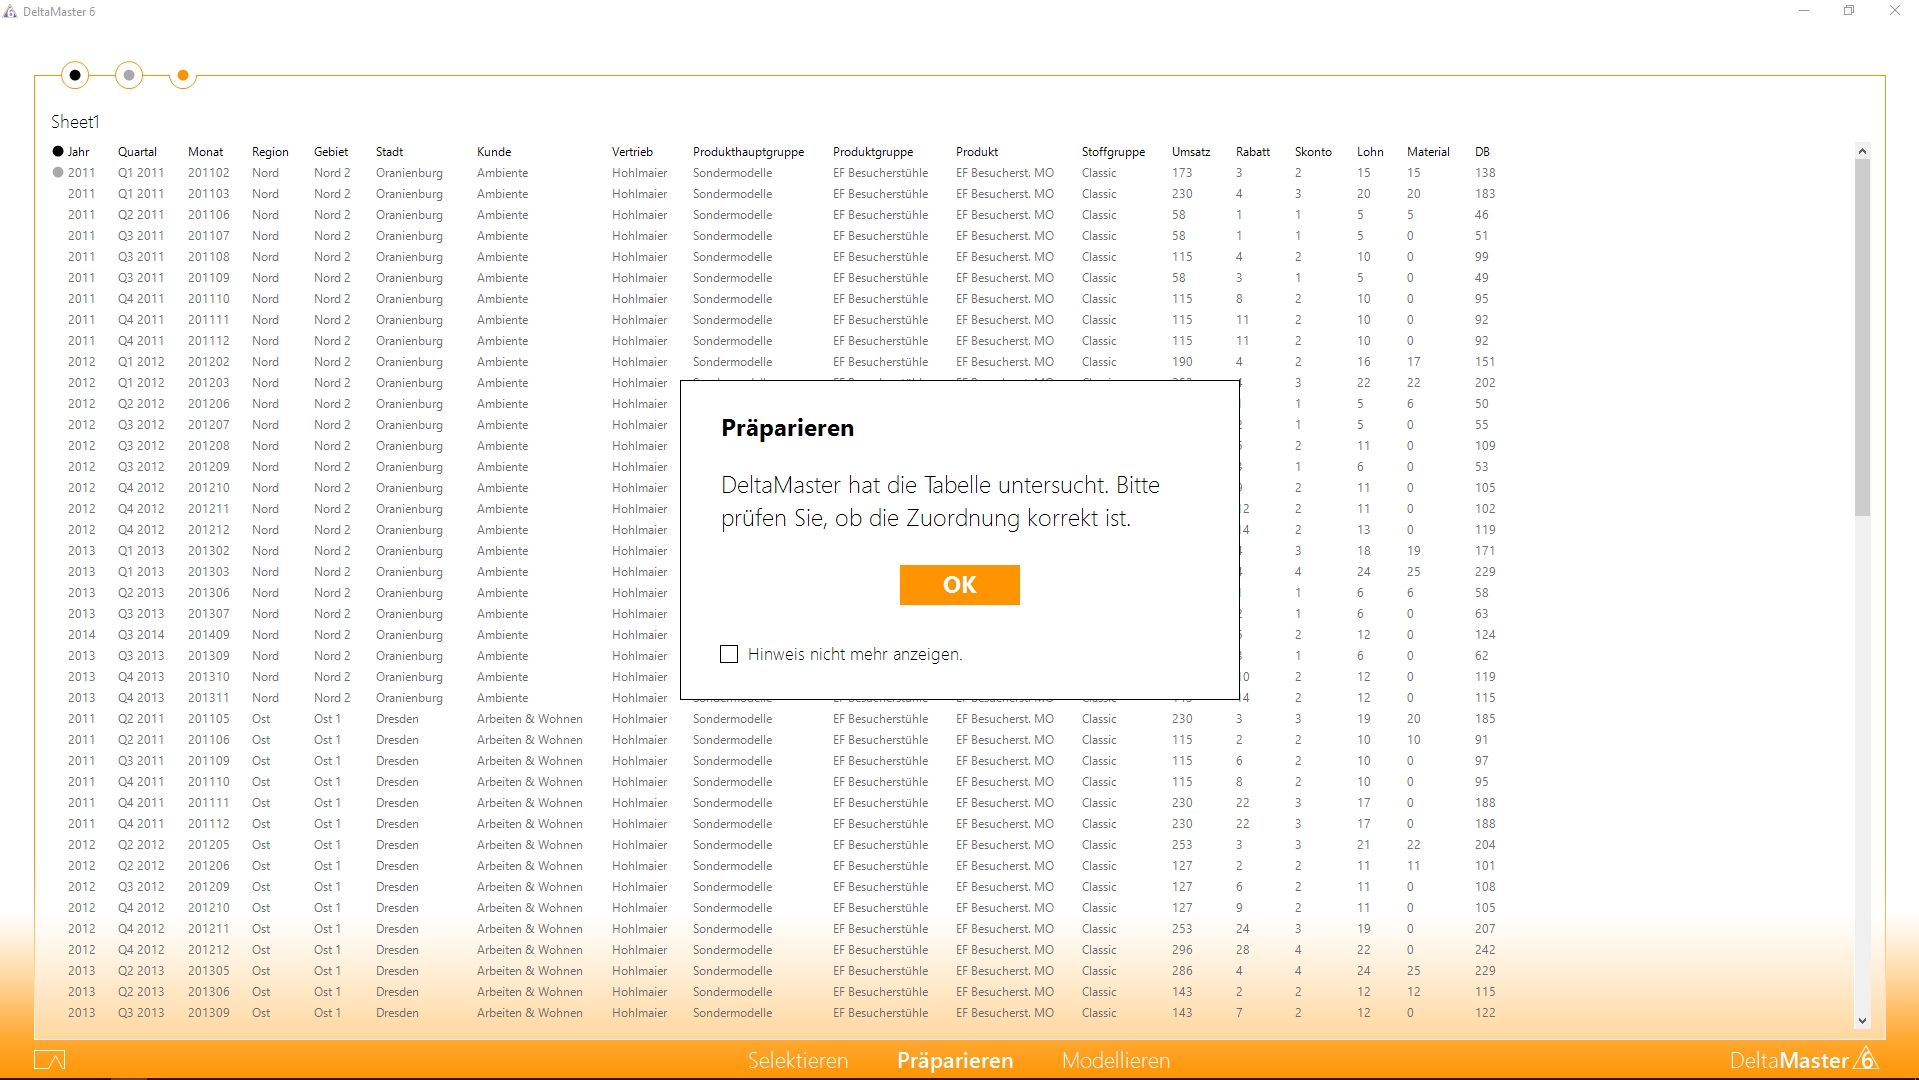Click the scrollbar up arrow
This screenshot has width=1919, height=1080.
1862,151
